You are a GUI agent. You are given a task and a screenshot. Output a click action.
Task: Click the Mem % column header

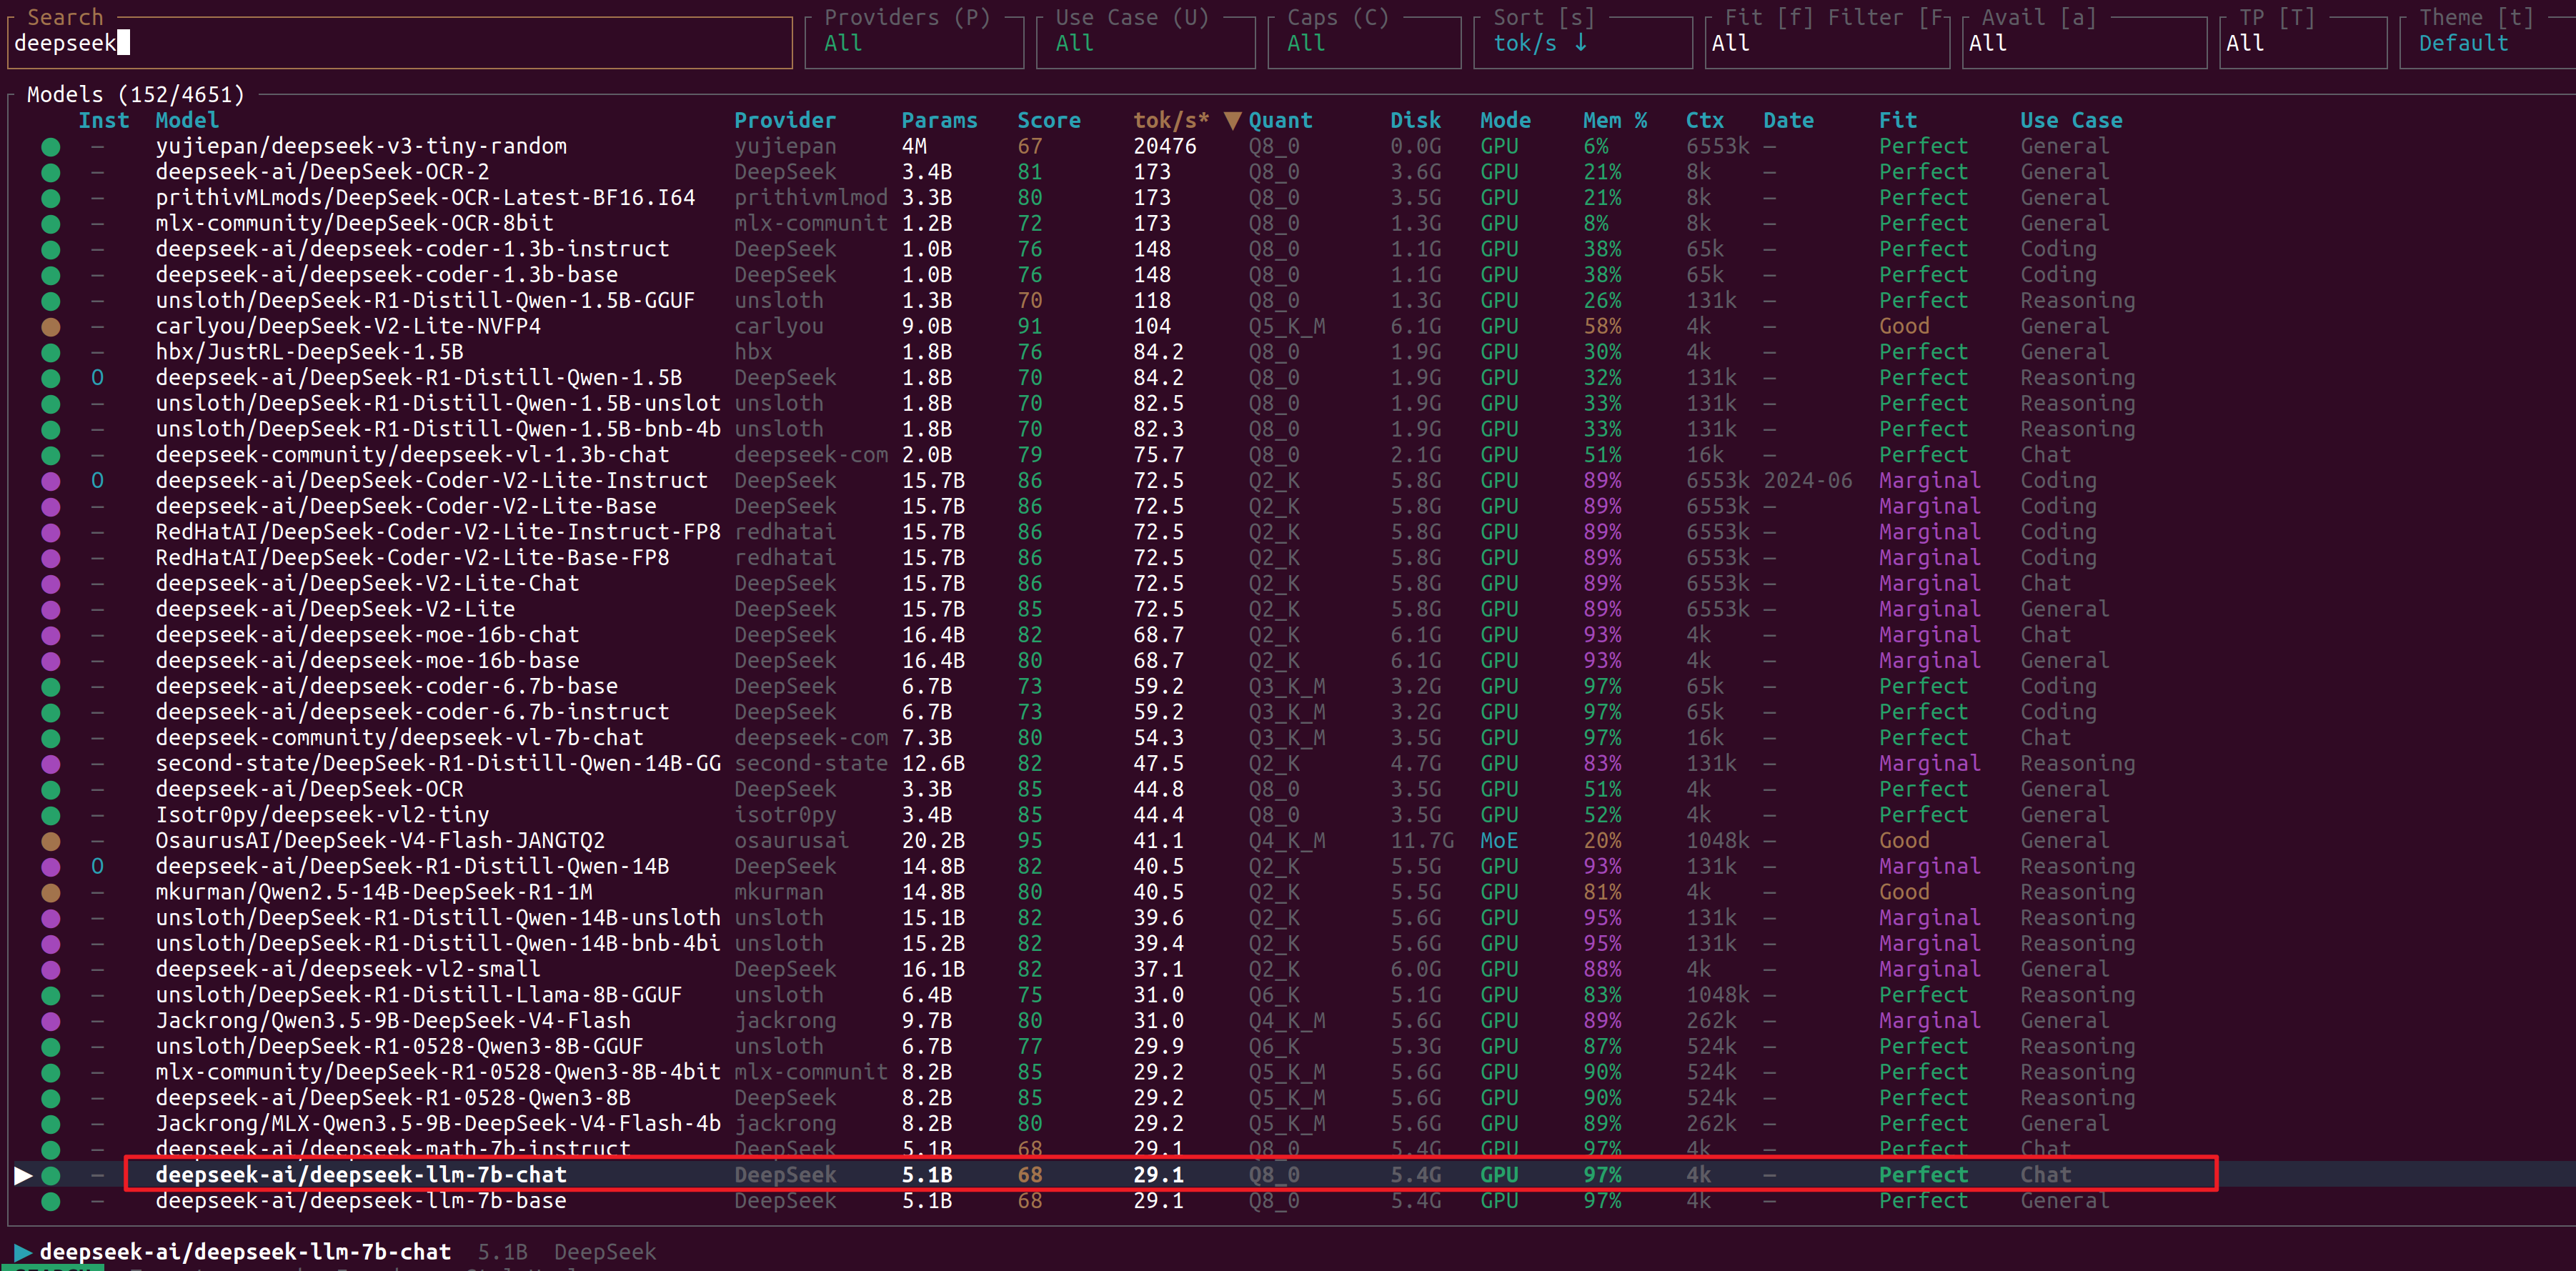[1614, 120]
